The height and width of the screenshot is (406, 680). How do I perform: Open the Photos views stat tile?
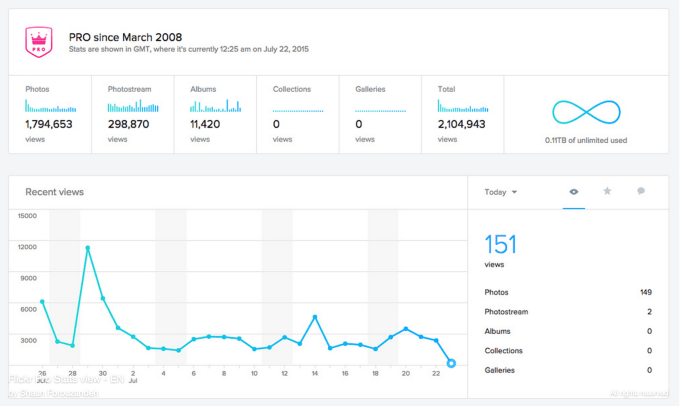click(50, 115)
